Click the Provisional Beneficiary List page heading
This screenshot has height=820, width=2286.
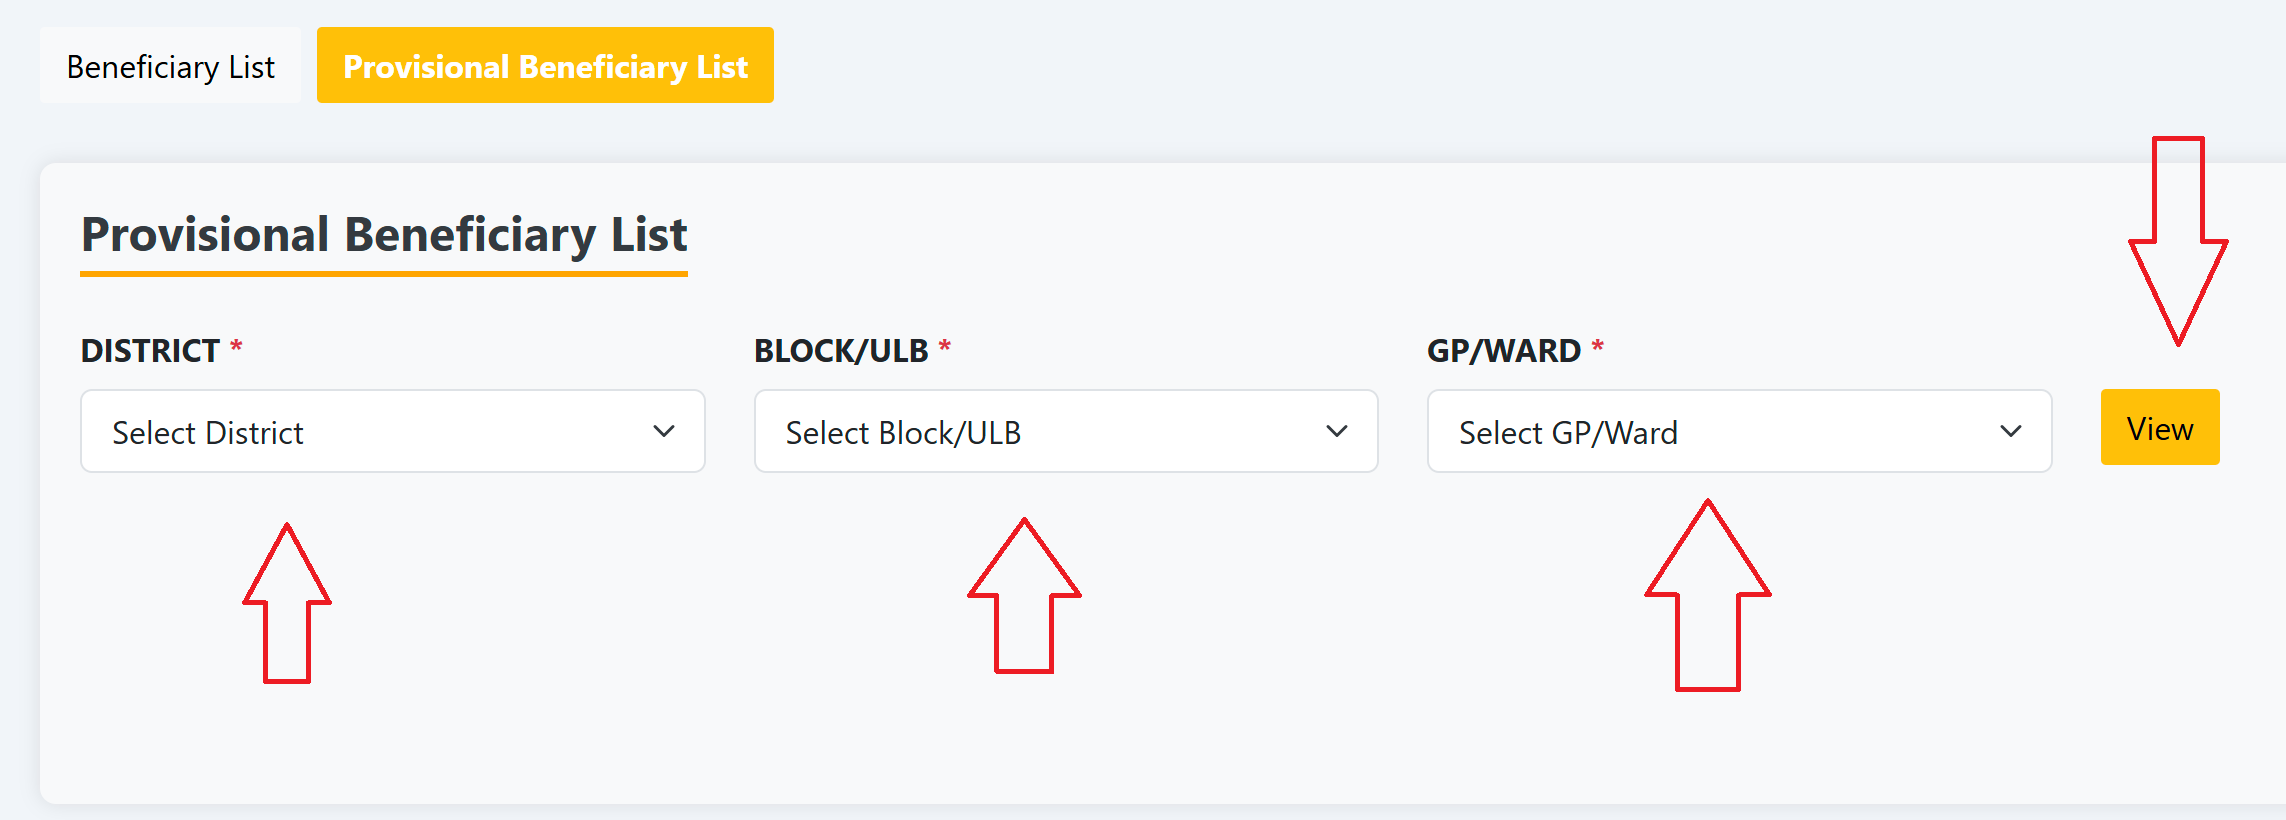point(384,235)
